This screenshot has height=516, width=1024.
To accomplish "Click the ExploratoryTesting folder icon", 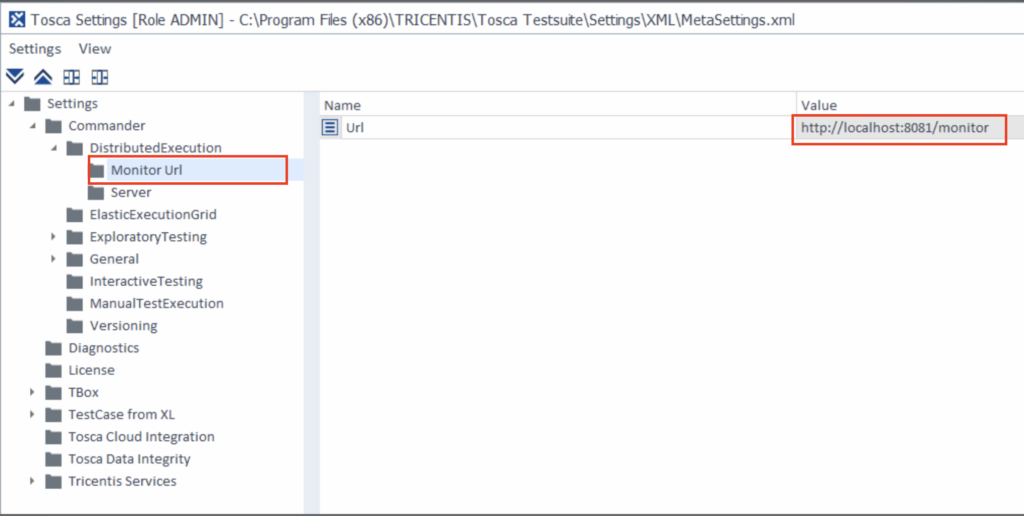I will click(x=75, y=237).
